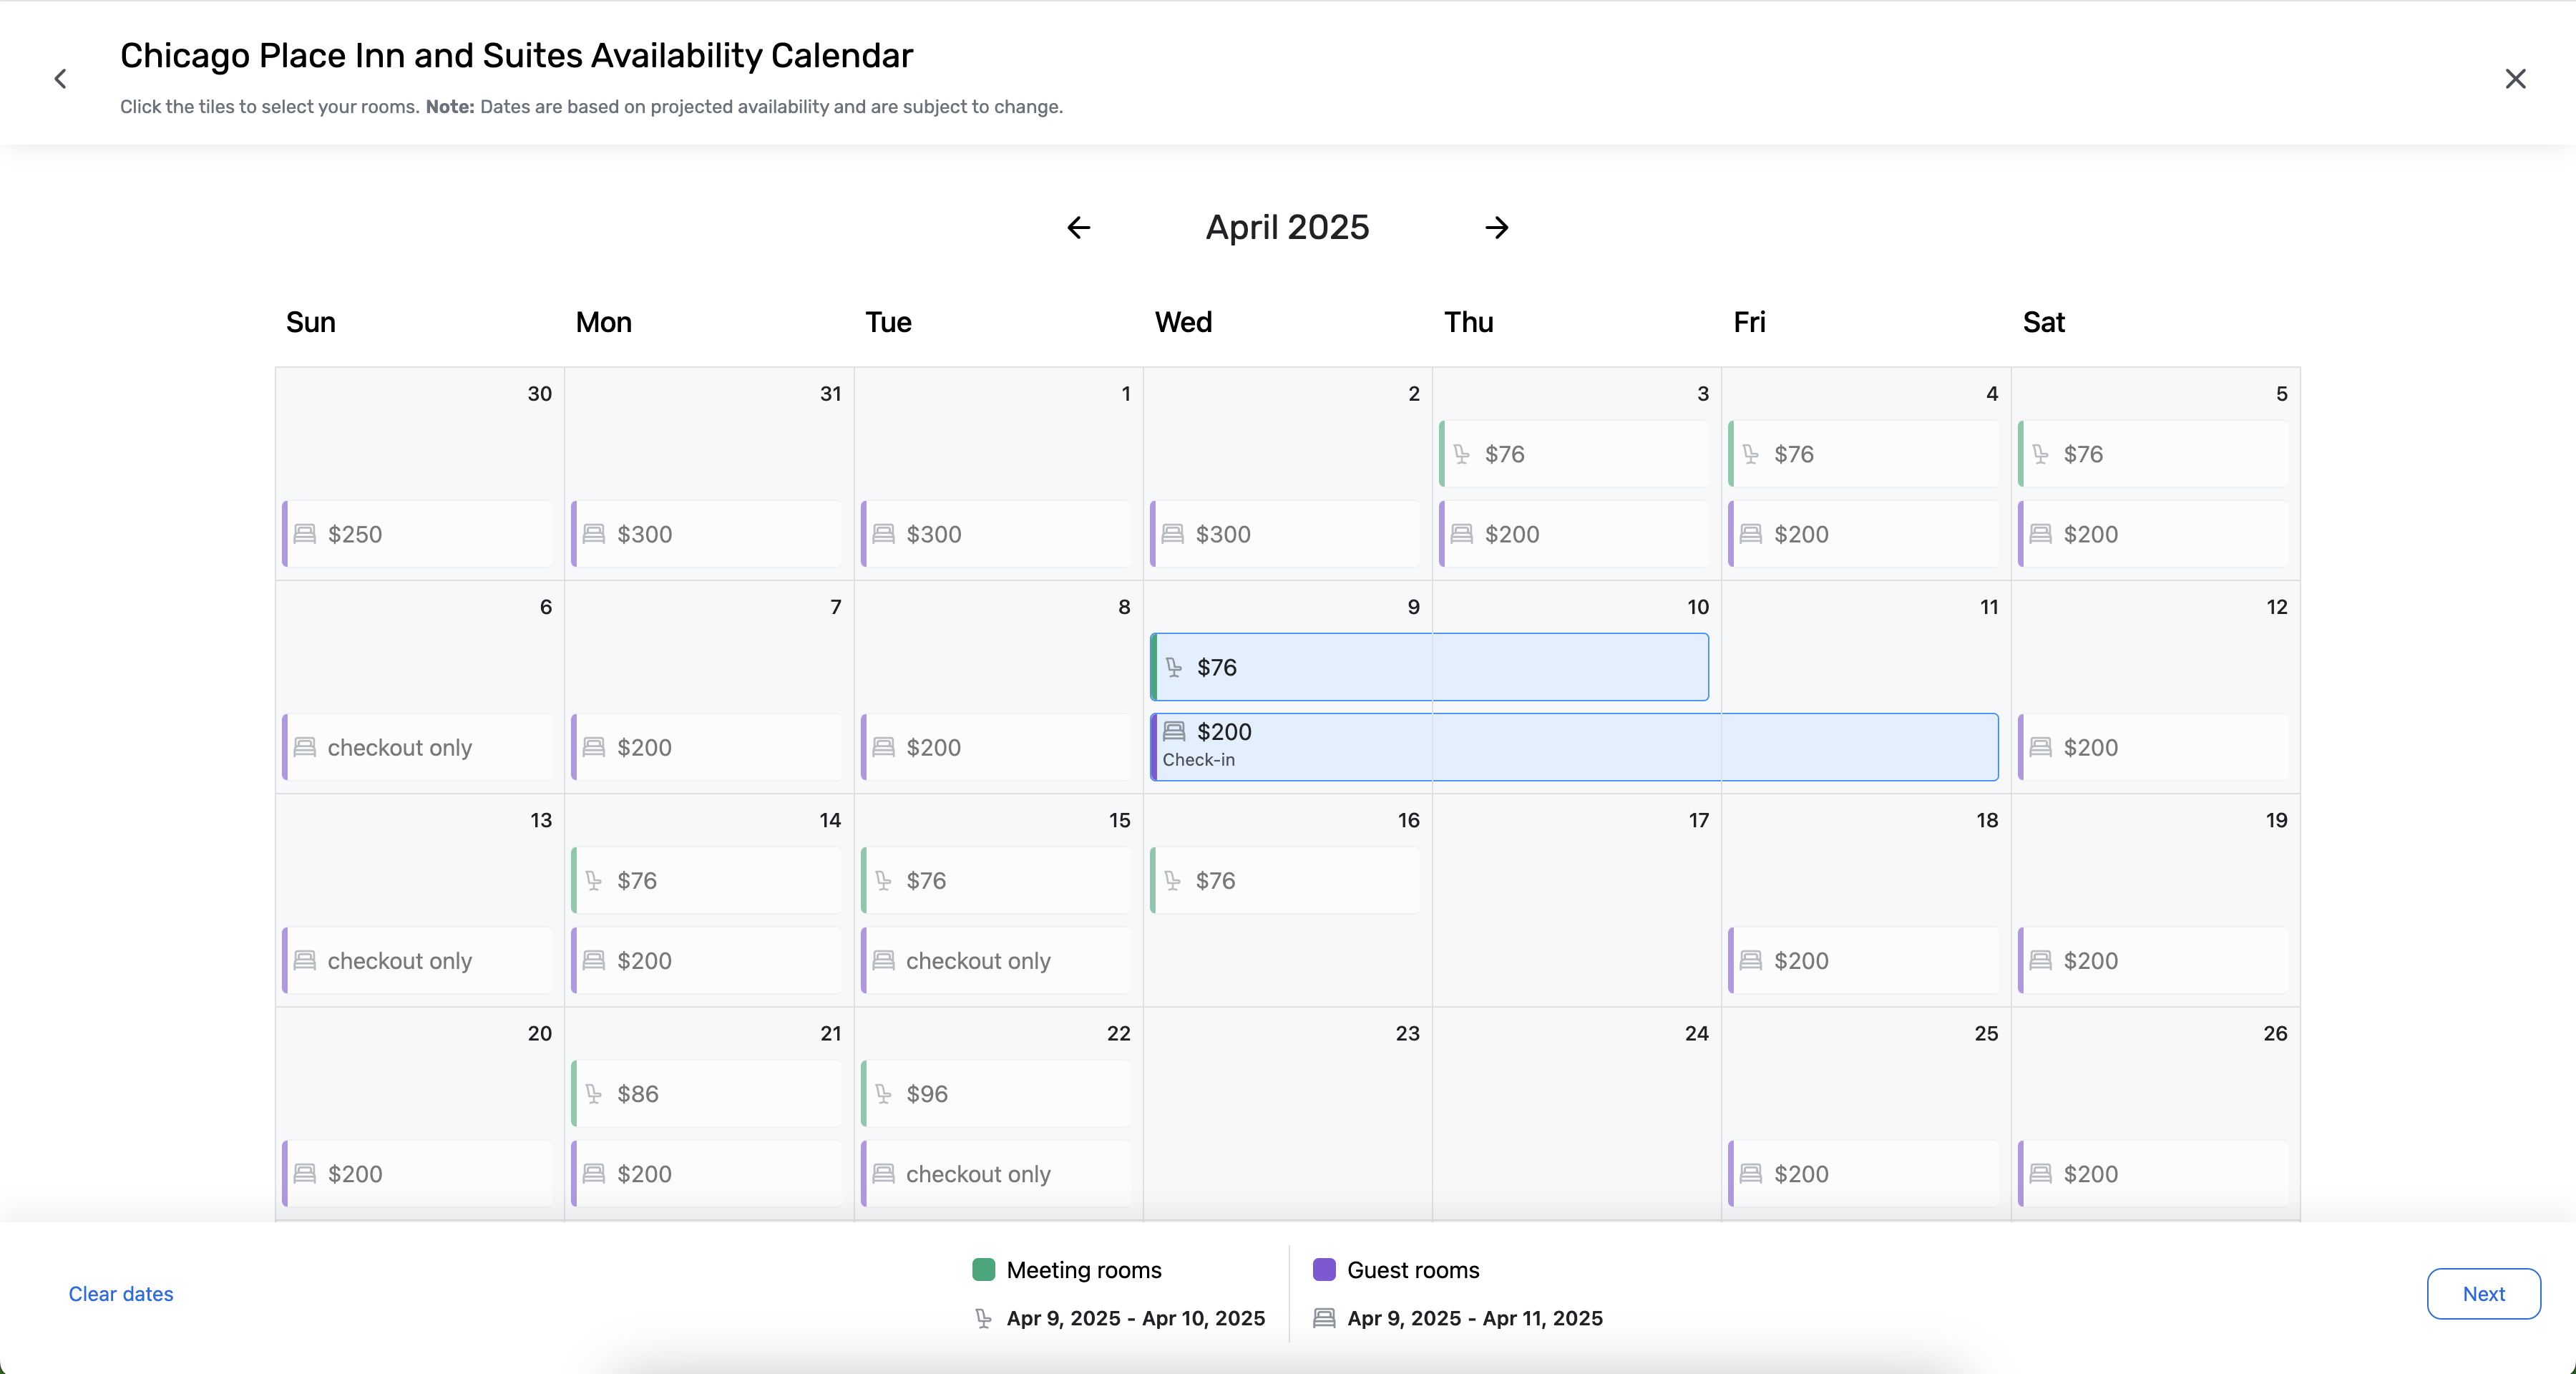
Task: Click selected $200 Check-in guest room tile
Action: 1575,747
